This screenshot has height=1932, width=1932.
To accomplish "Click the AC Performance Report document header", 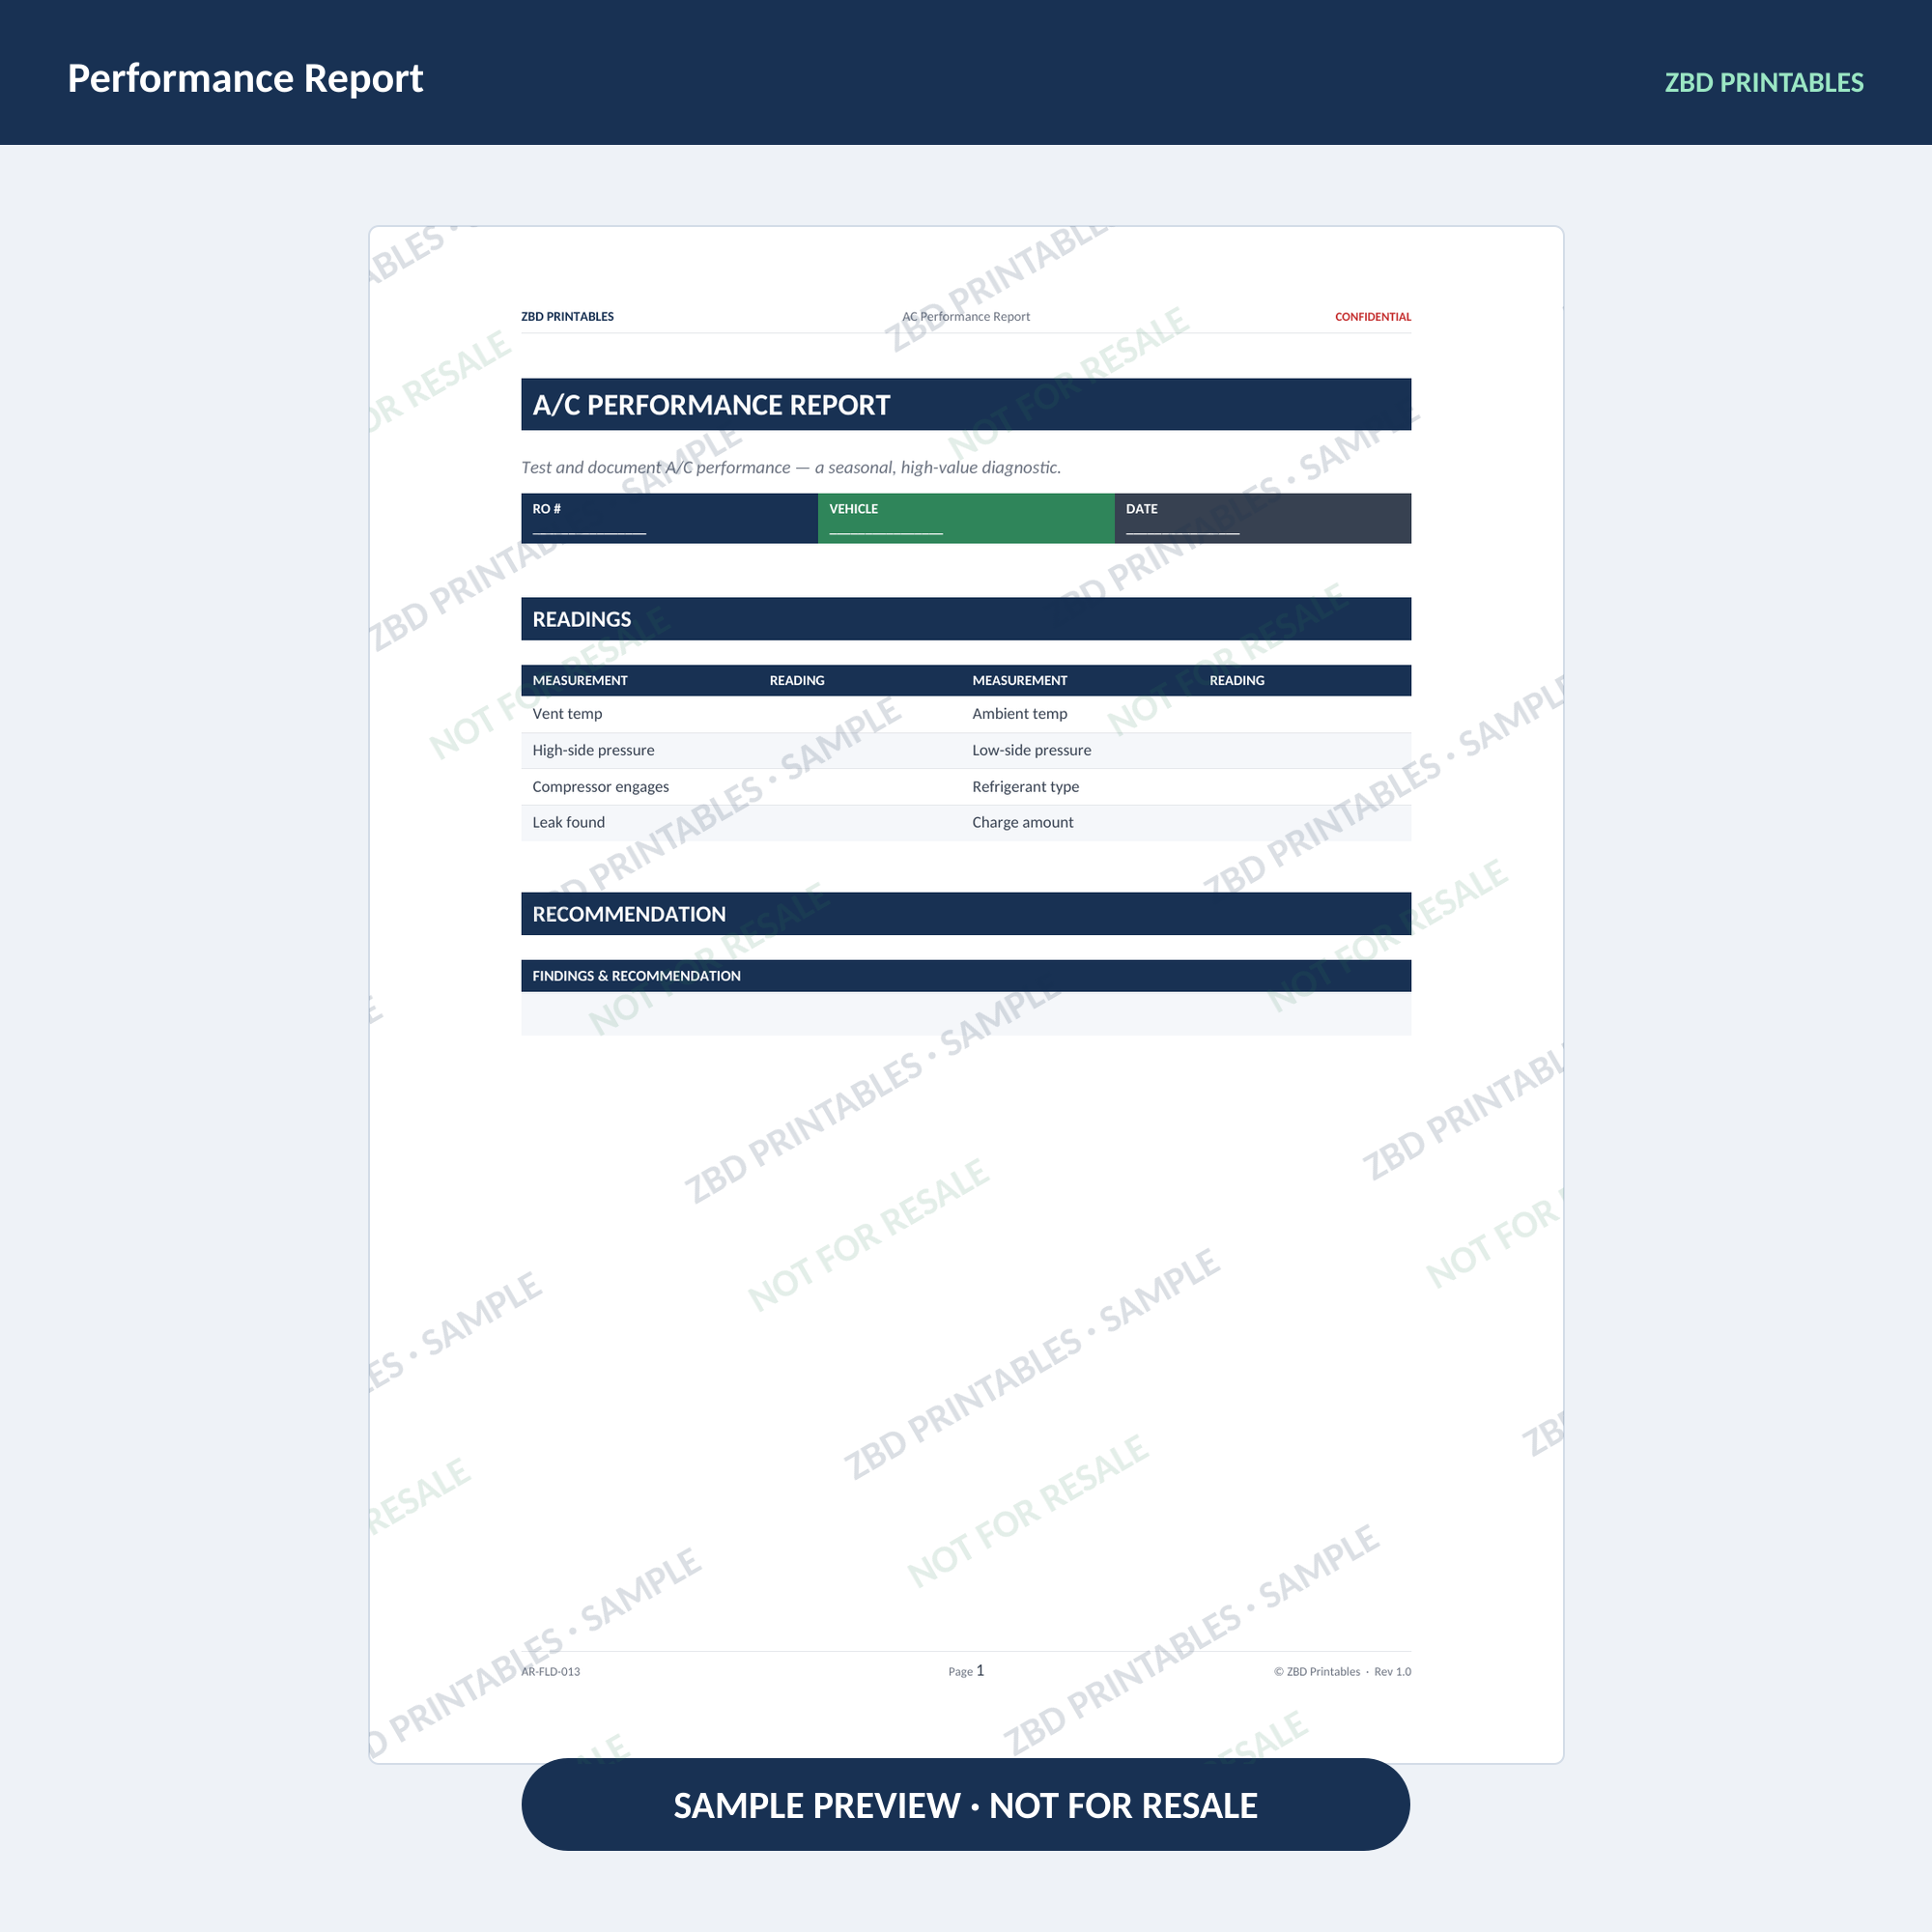I will click(966, 316).
